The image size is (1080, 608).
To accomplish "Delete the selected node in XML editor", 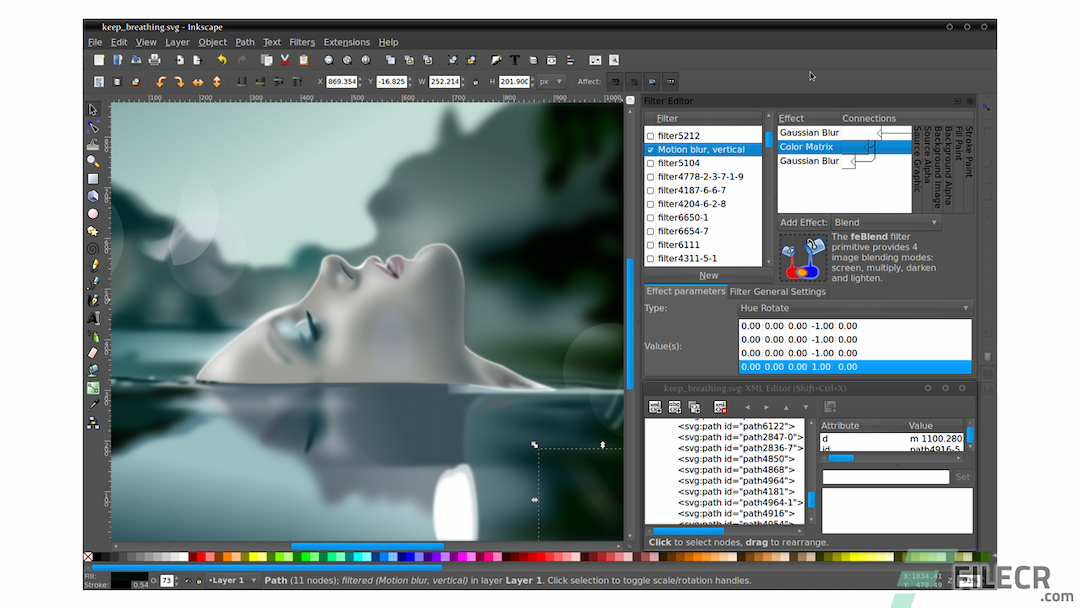I will coord(720,406).
